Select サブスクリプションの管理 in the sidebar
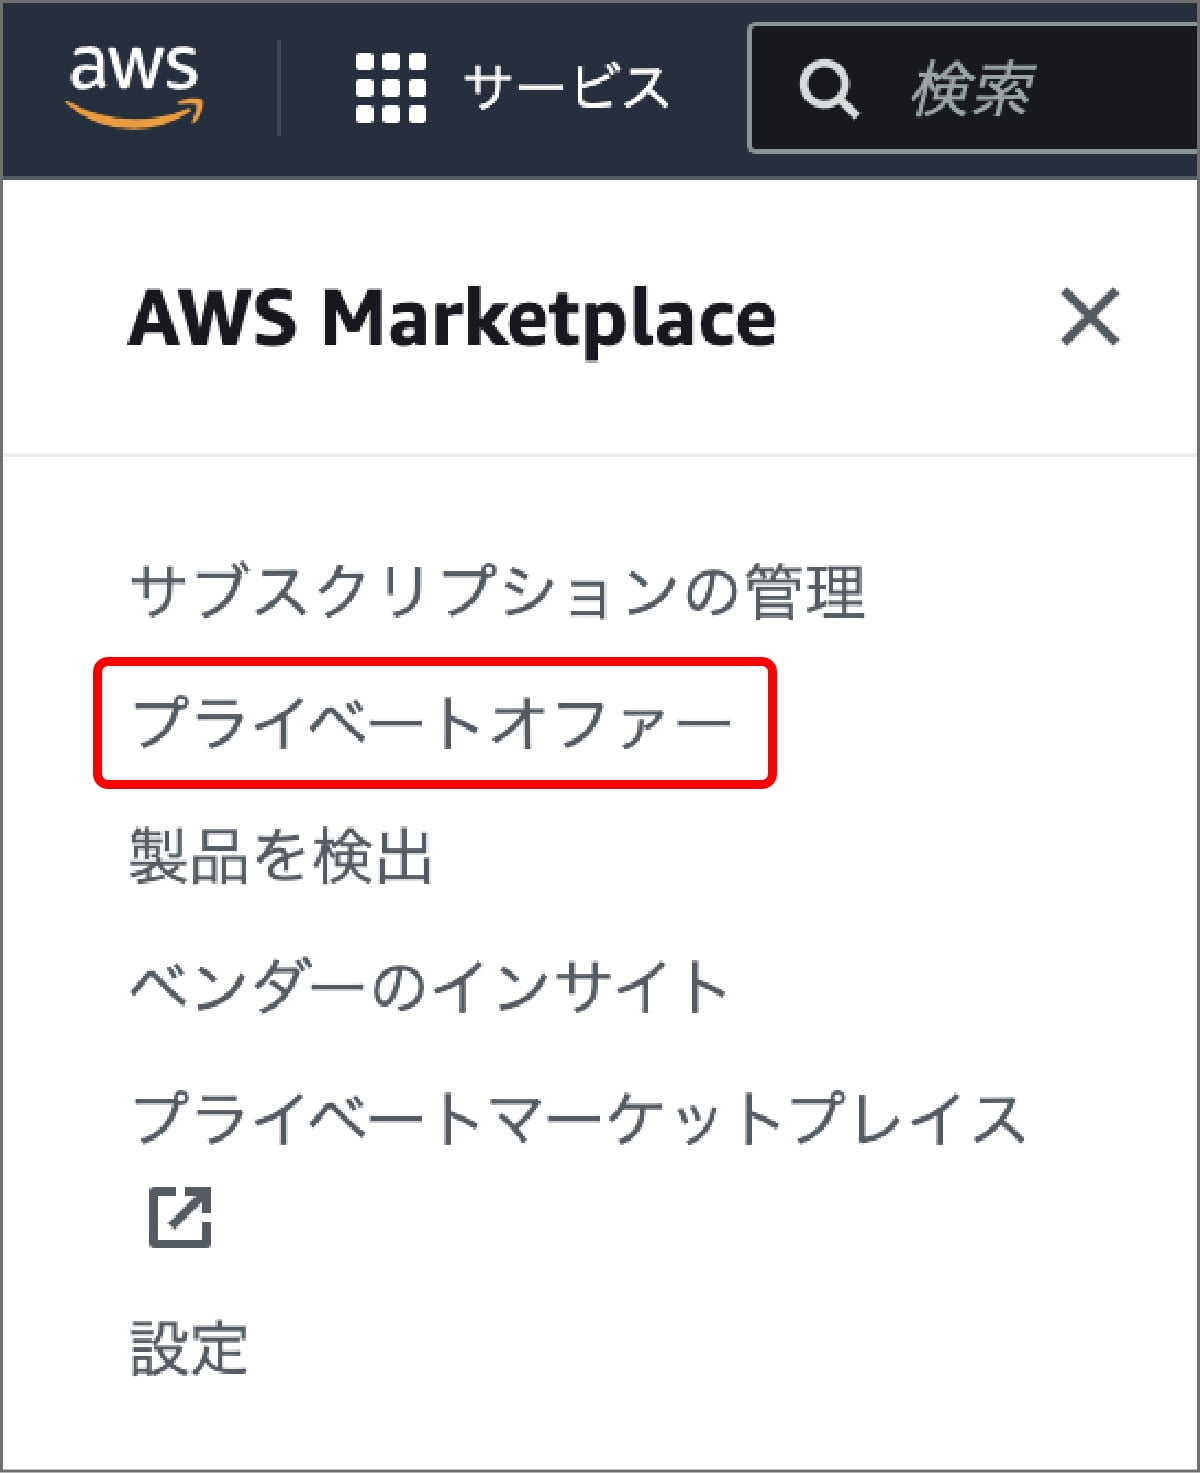The image size is (1200, 1473). (500, 590)
